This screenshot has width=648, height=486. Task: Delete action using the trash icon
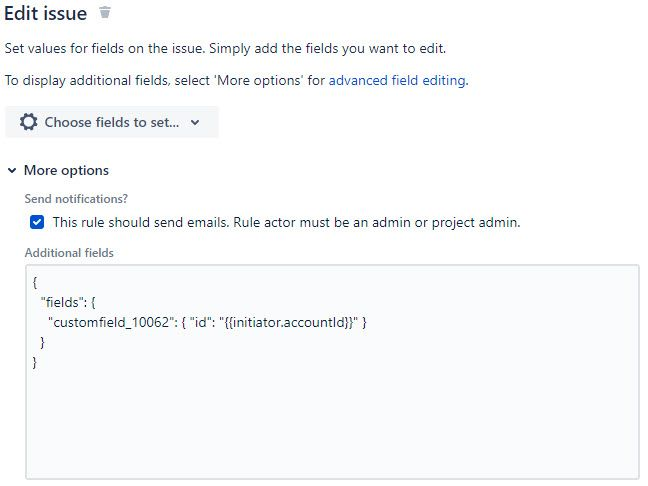[105, 12]
